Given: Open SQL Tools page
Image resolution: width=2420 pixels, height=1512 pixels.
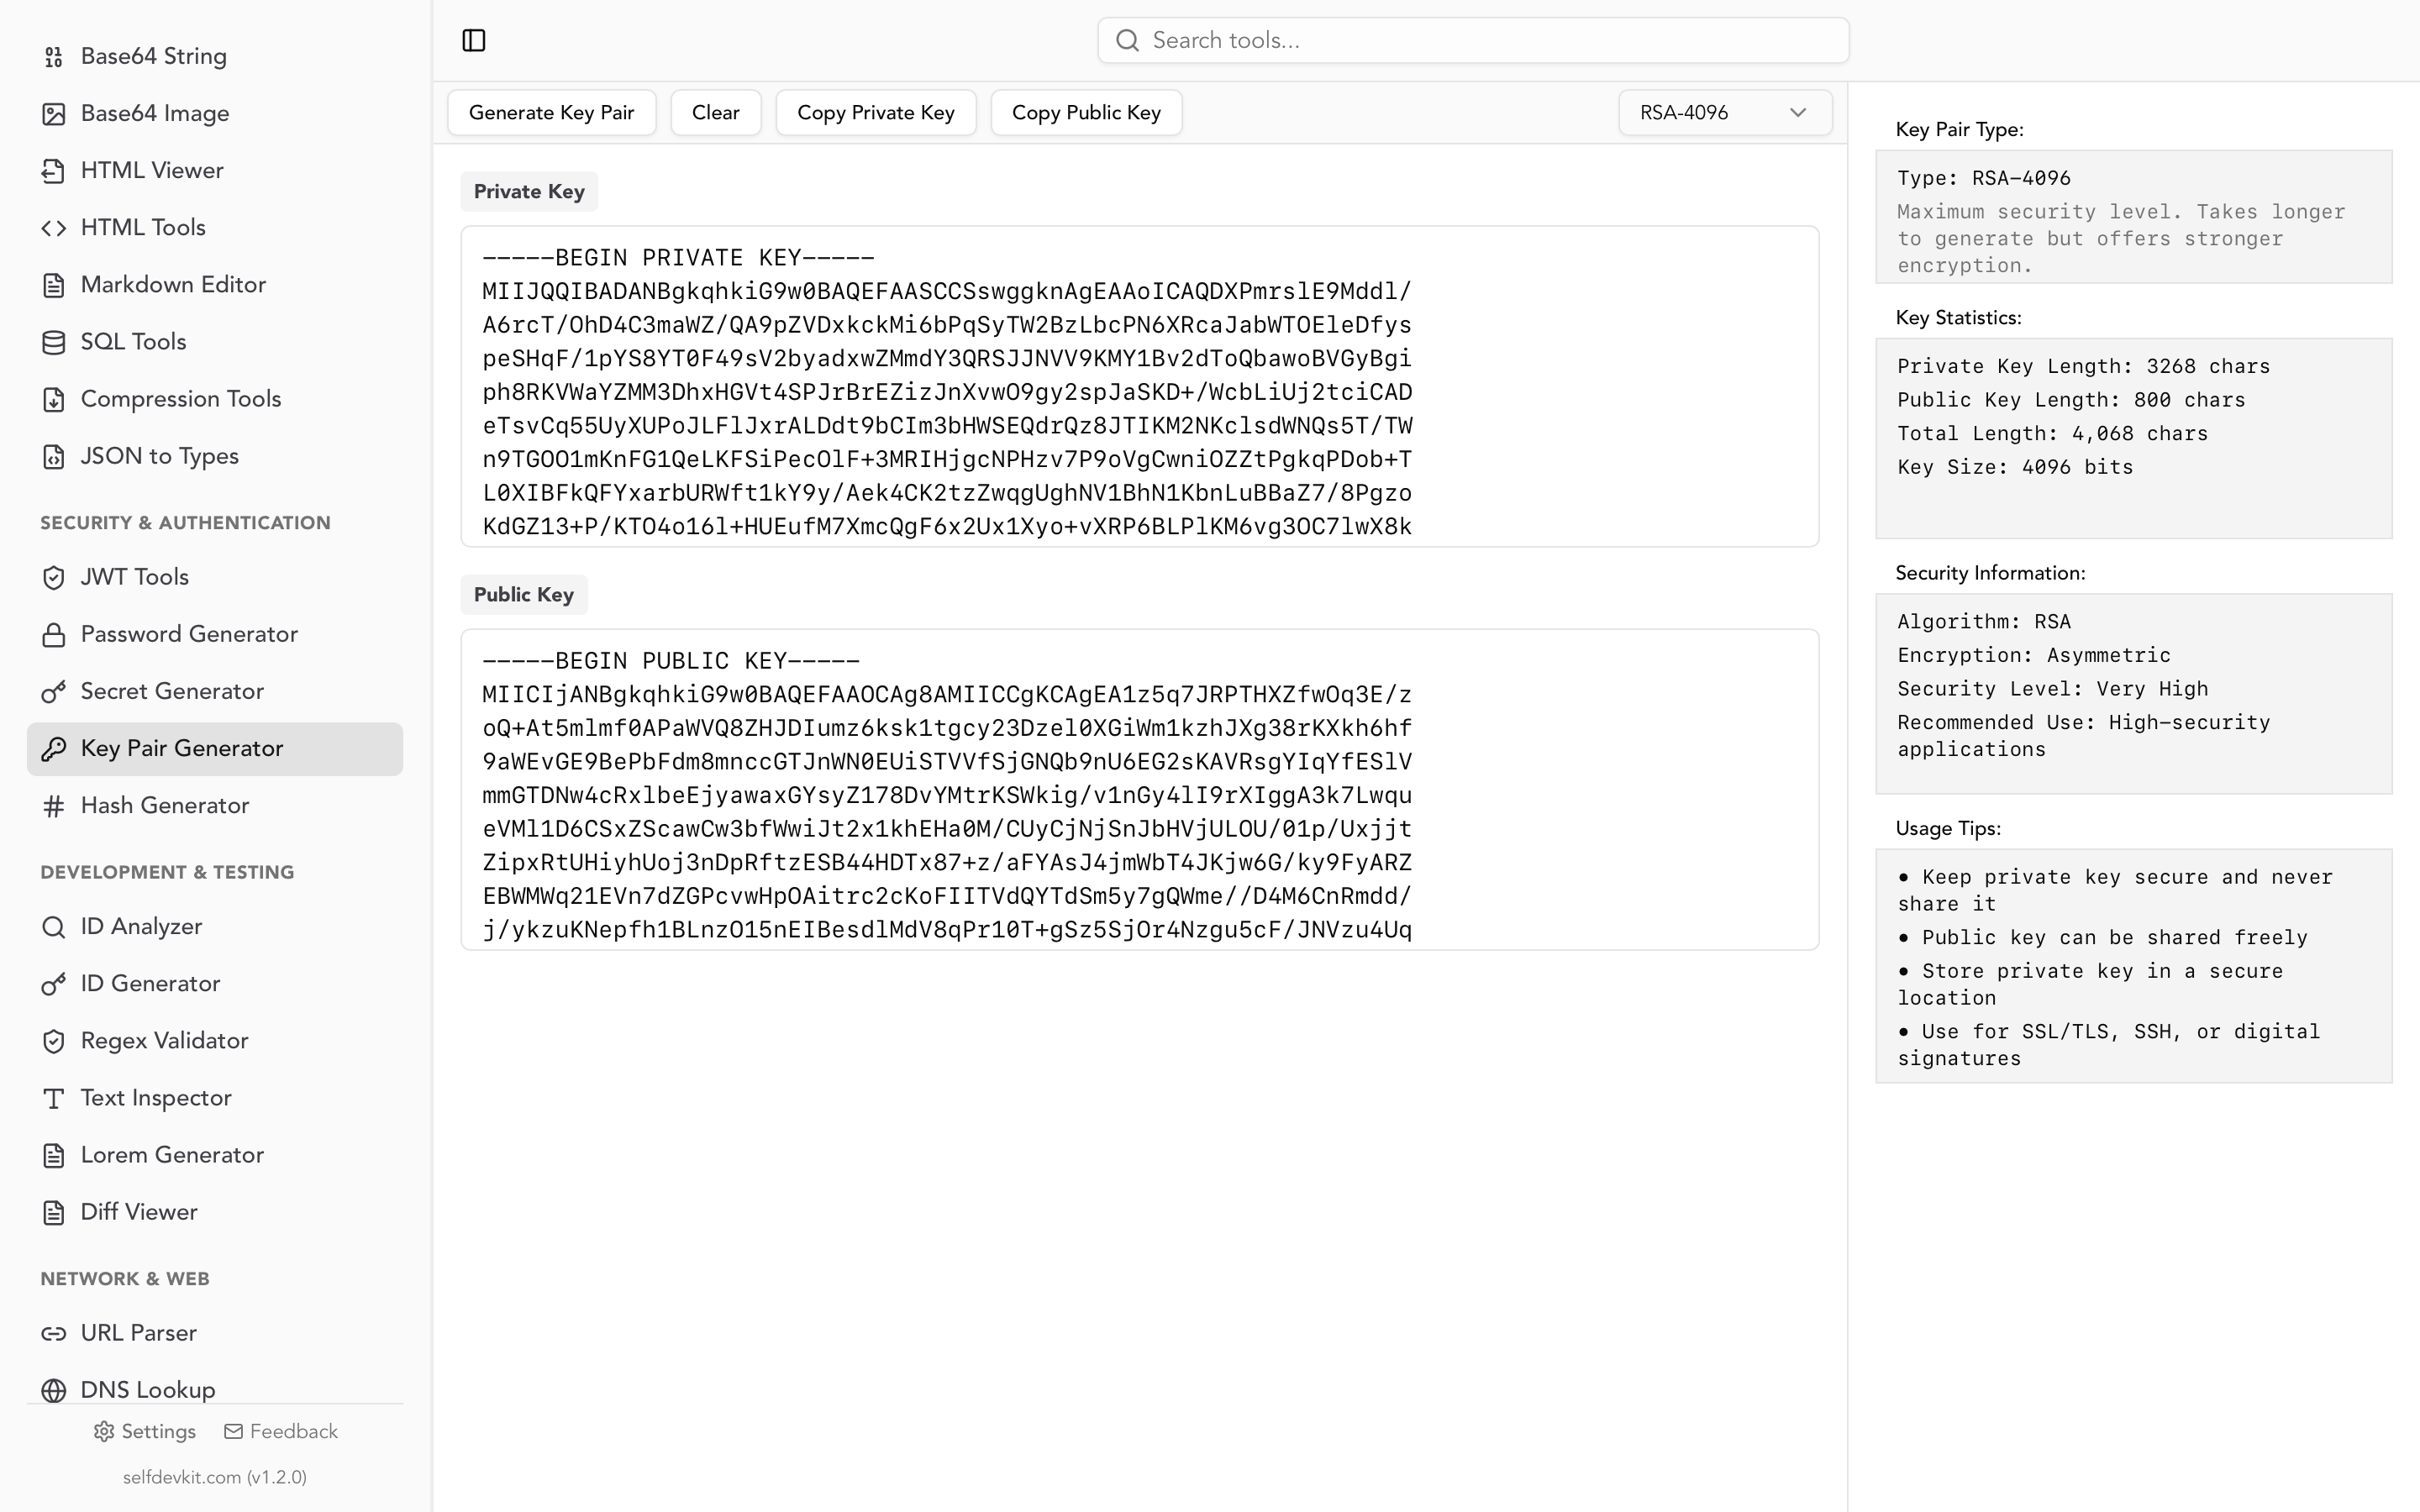Looking at the screenshot, I should click(x=215, y=342).
